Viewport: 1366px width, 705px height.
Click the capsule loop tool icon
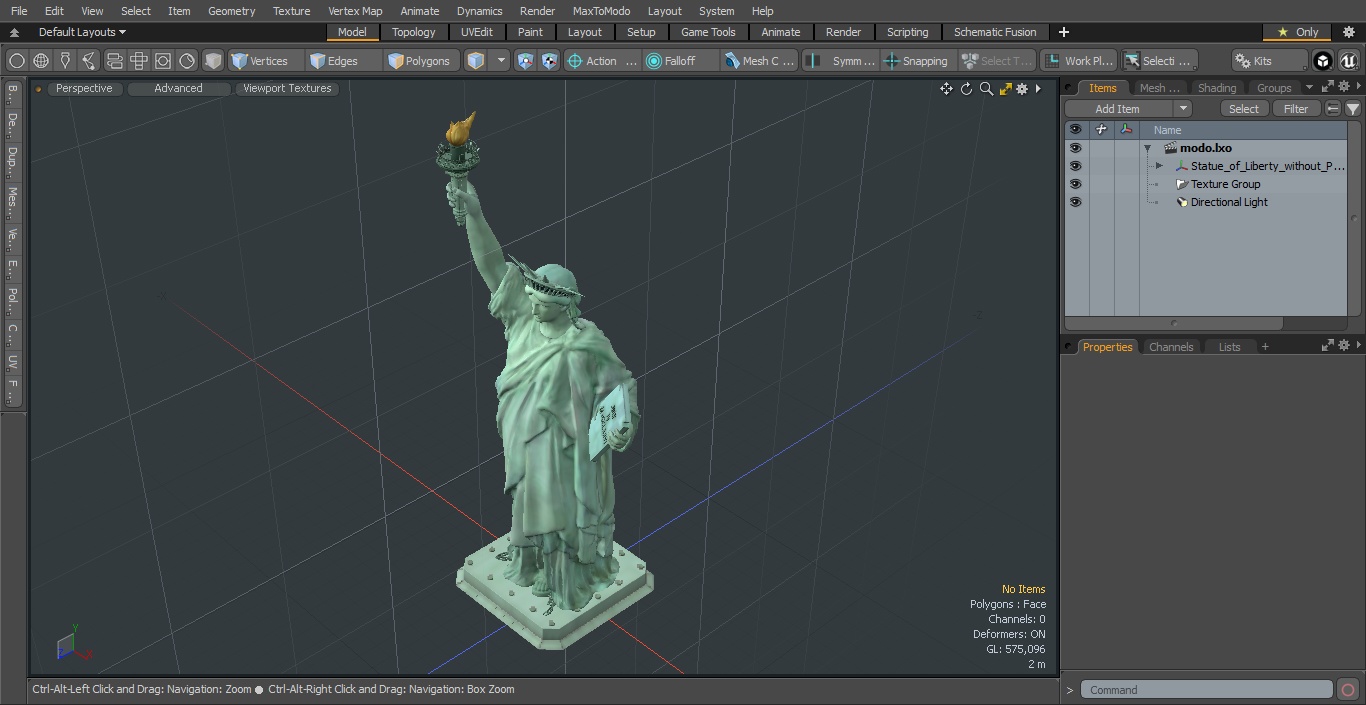[114, 61]
